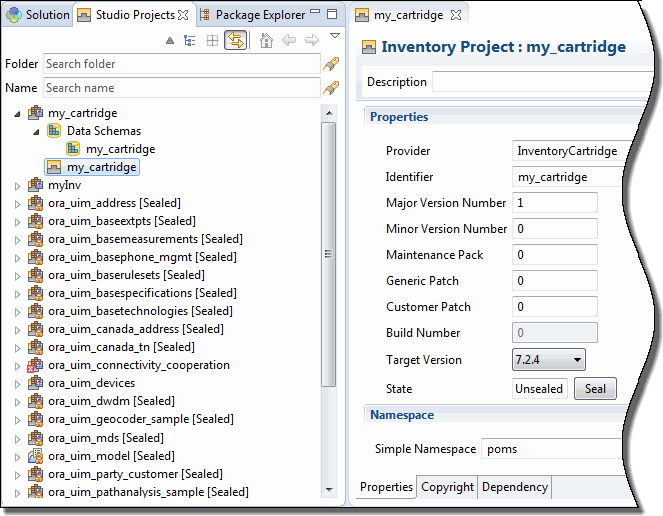The height and width of the screenshot is (516, 663).
Task: Click the Forward arrow in the toolbar
Action: click(312, 41)
